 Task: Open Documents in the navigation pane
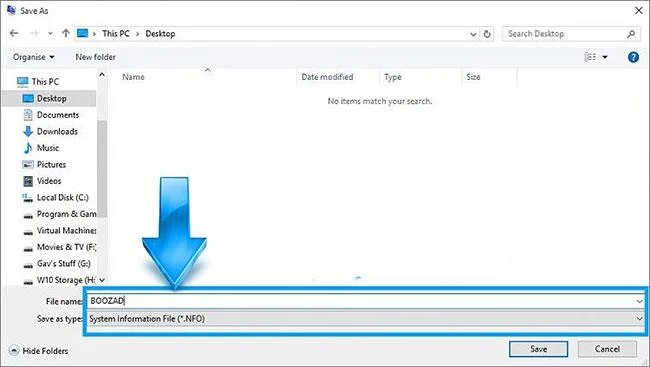58,115
